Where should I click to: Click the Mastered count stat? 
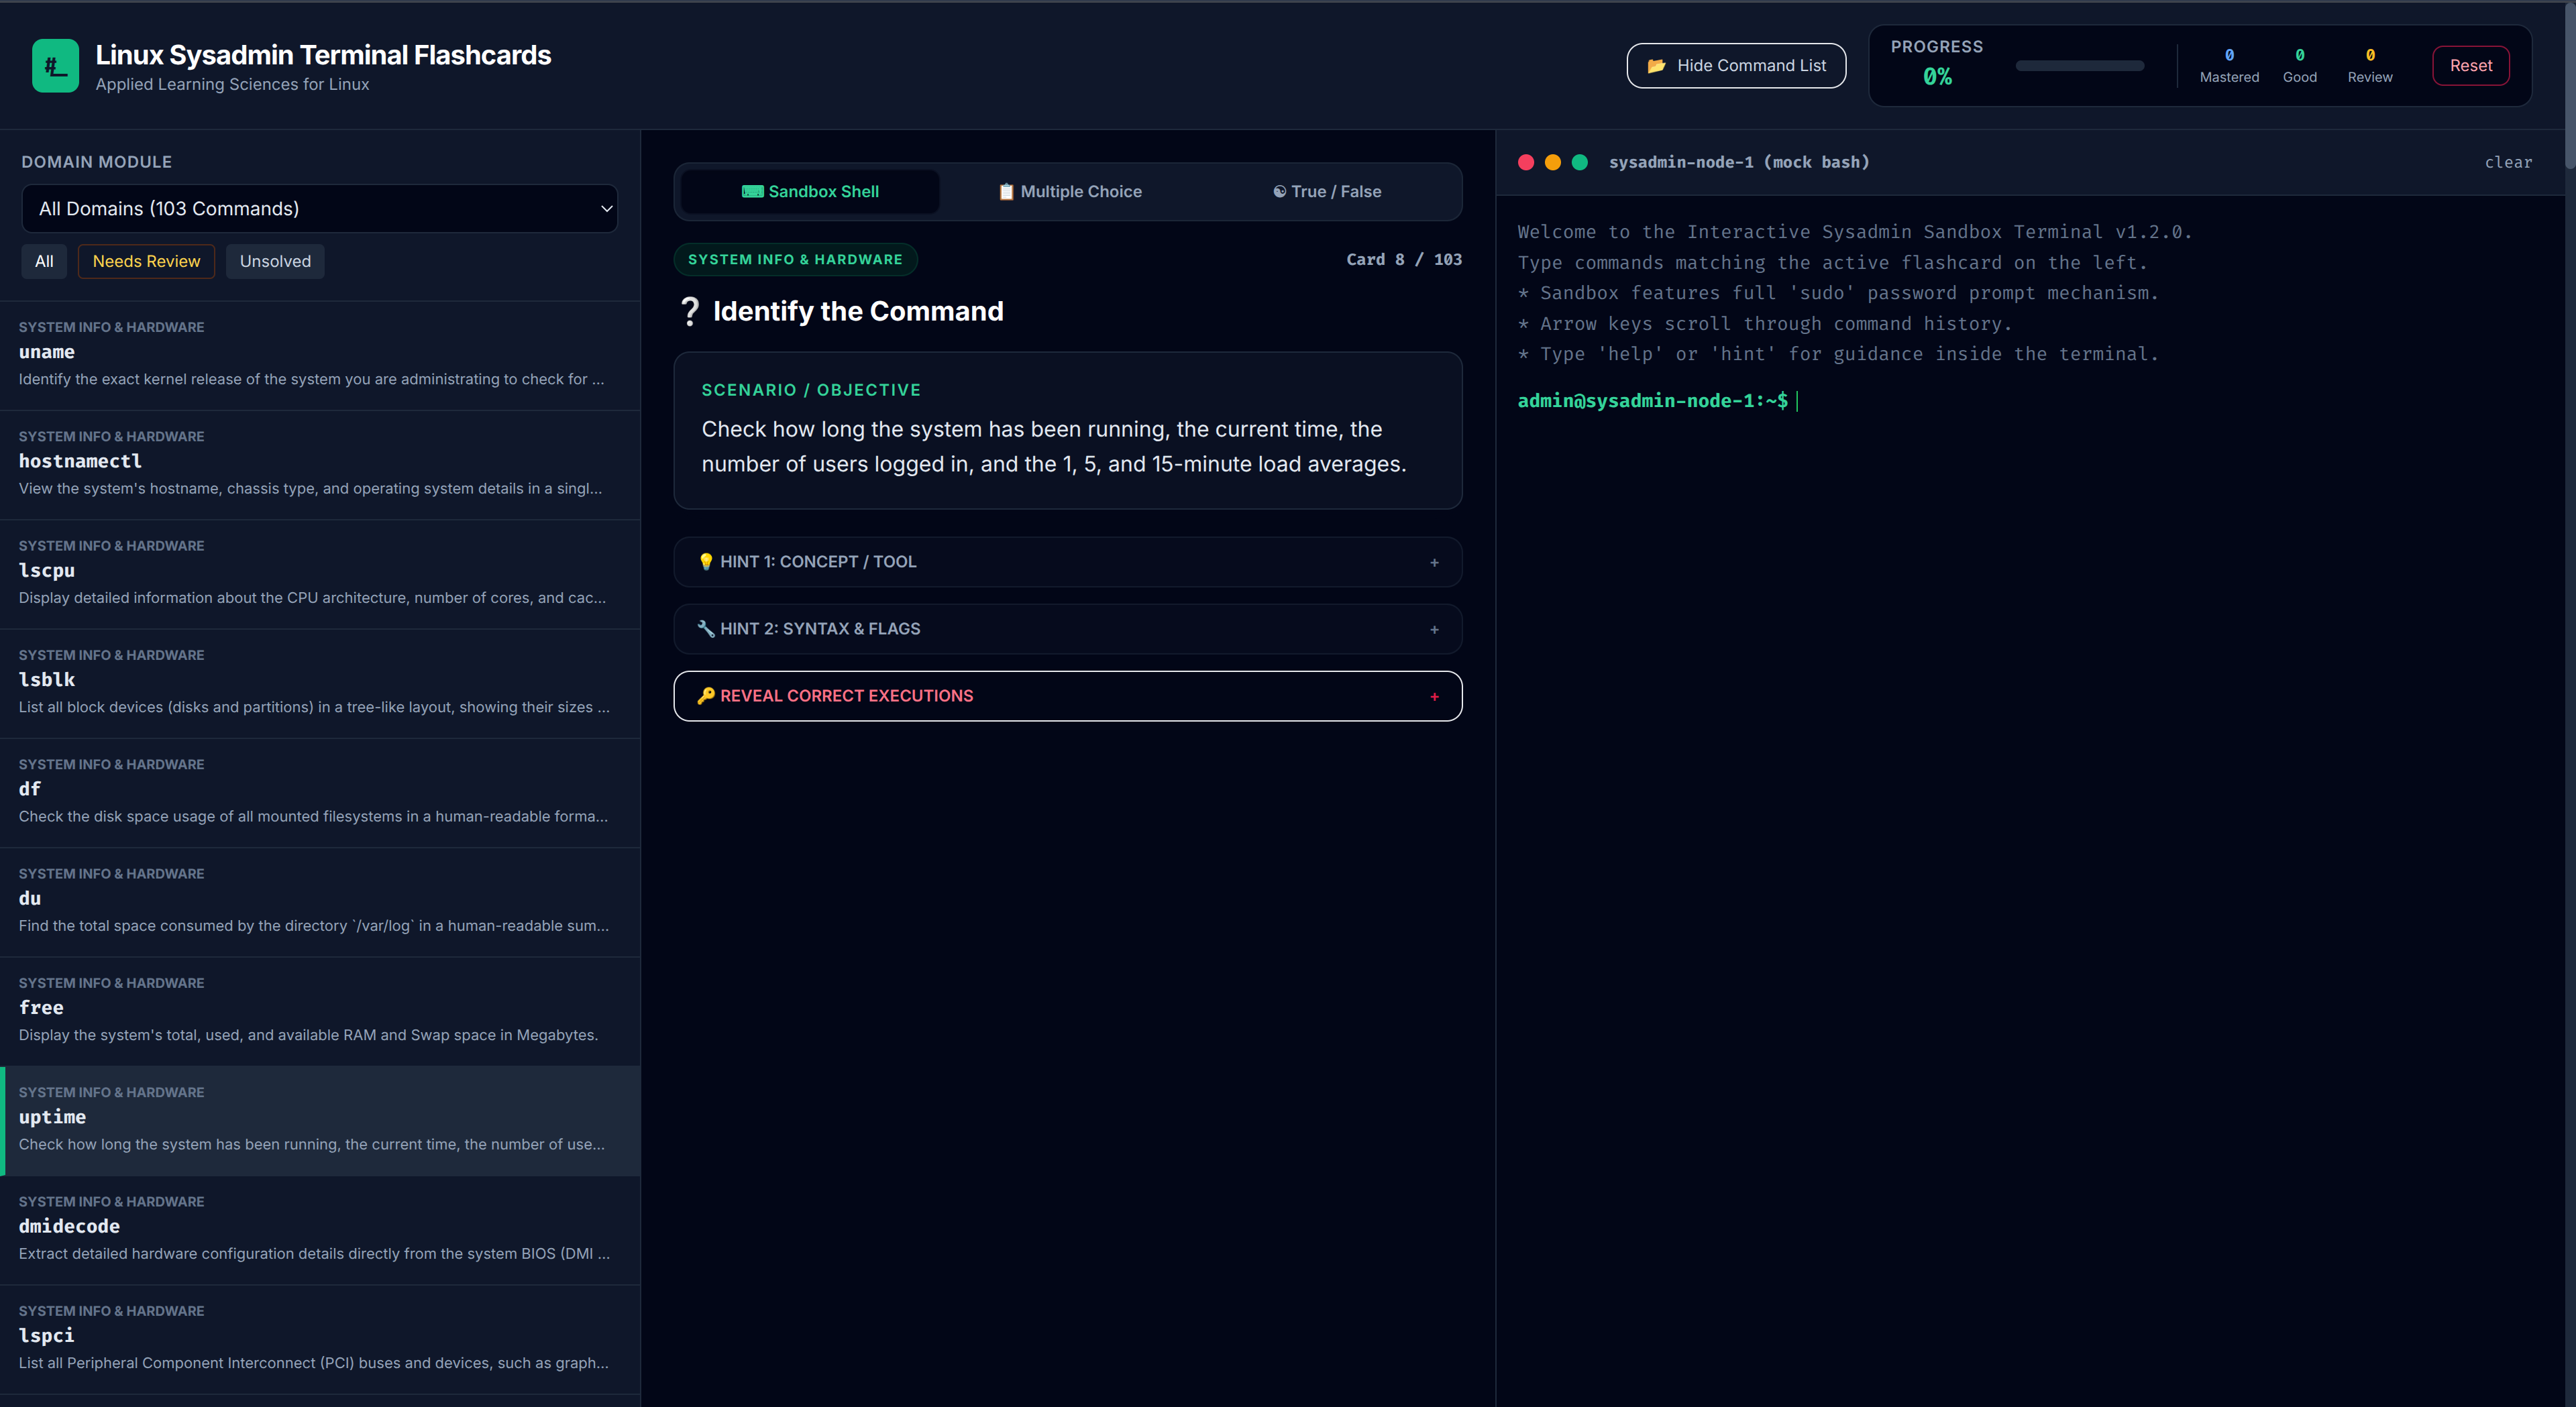pos(2229,66)
